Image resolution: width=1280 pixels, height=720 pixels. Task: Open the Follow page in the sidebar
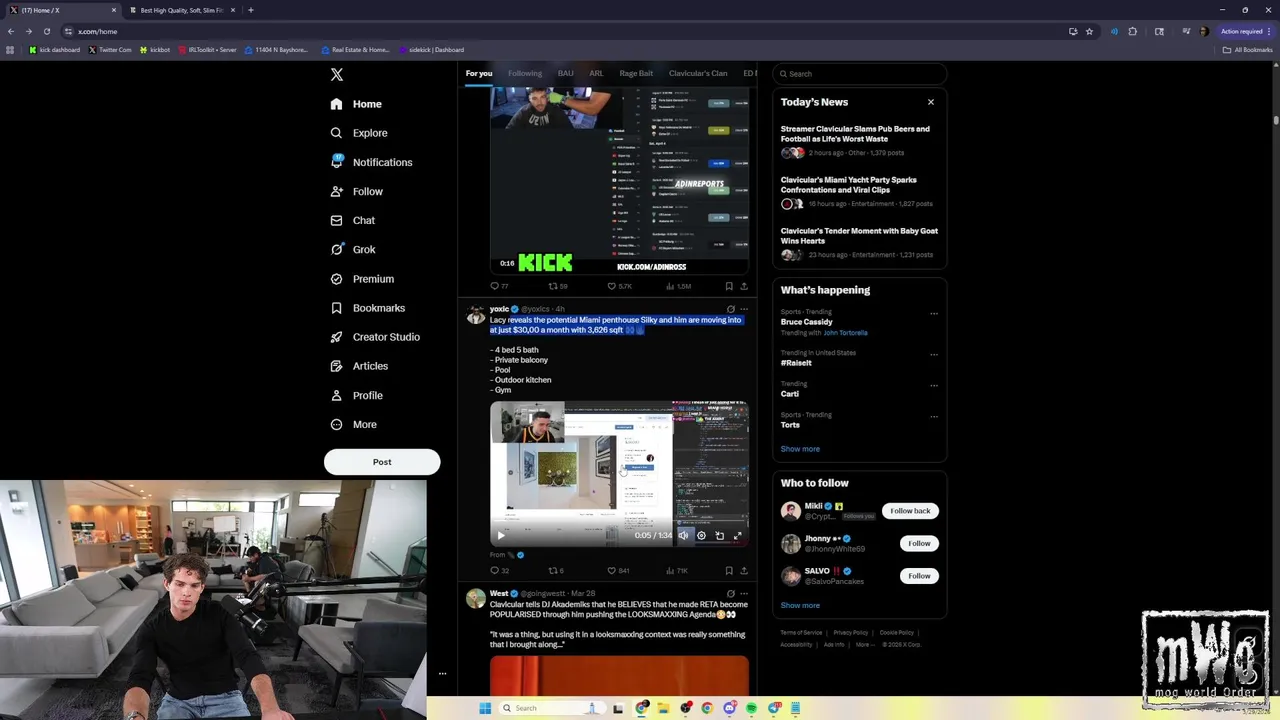[357, 191]
